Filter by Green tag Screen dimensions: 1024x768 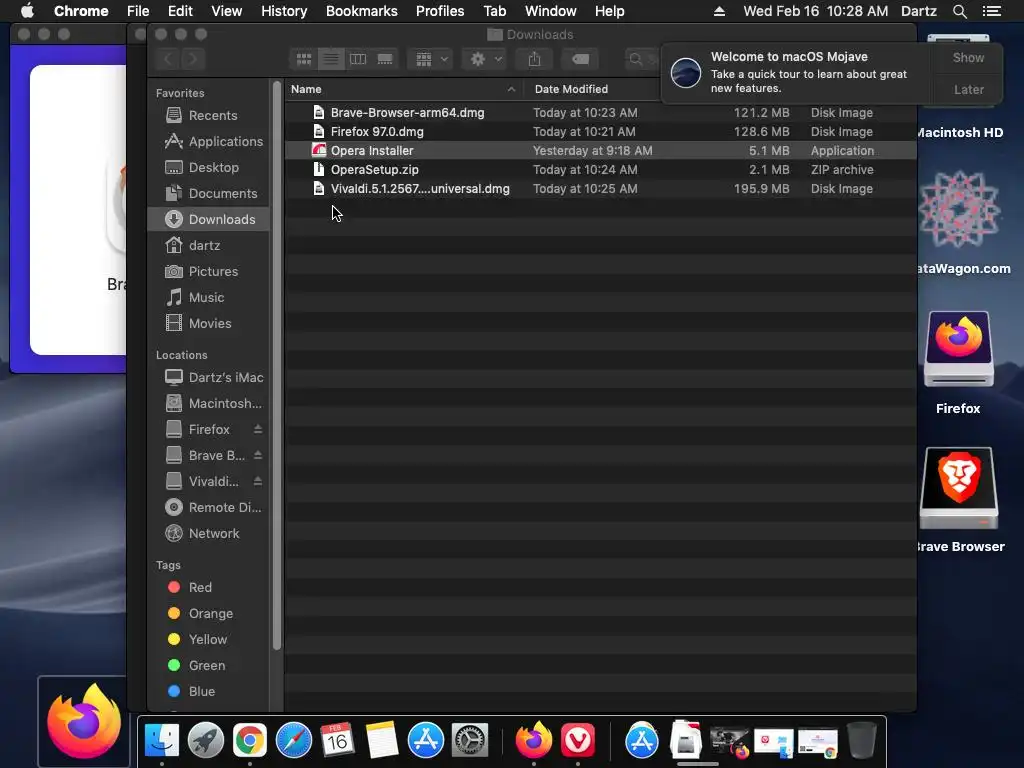[x=208, y=665]
